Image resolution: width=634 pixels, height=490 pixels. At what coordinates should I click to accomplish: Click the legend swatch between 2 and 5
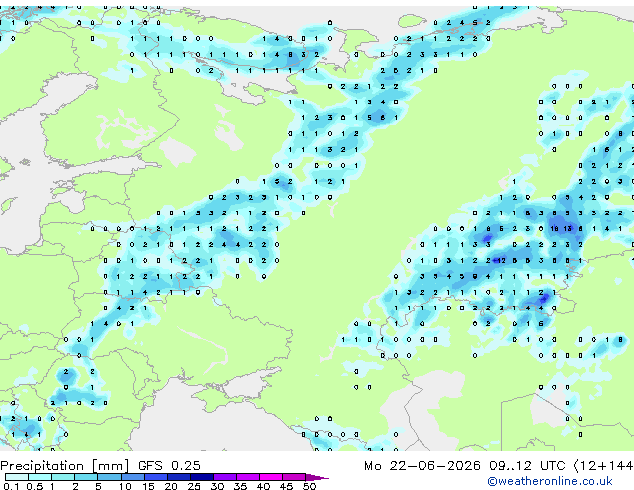[86, 477]
